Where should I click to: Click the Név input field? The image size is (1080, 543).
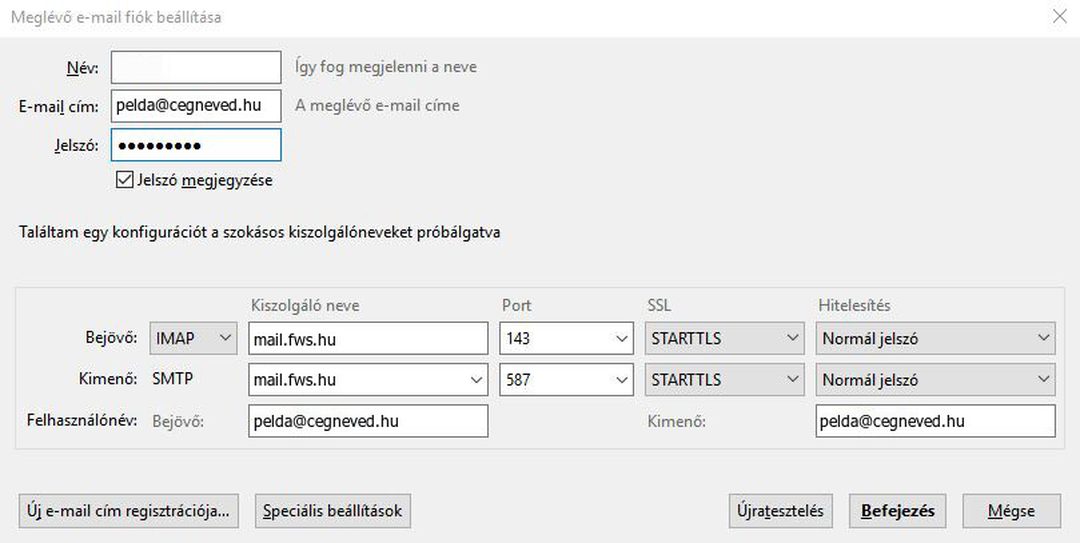(196, 68)
